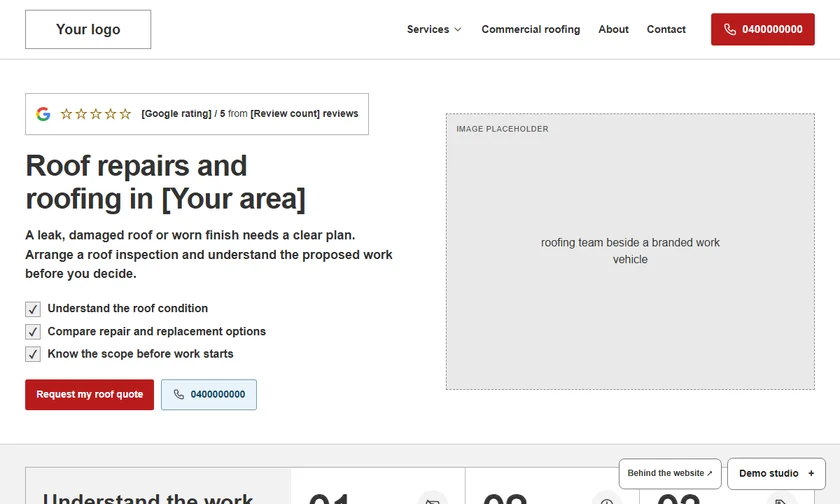Open Google rating reviews text

coord(250,114)
